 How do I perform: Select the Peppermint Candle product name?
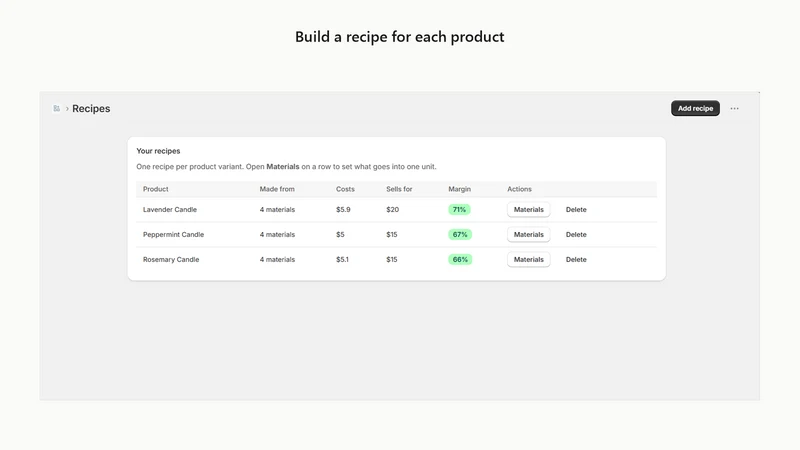pos(173,235)
